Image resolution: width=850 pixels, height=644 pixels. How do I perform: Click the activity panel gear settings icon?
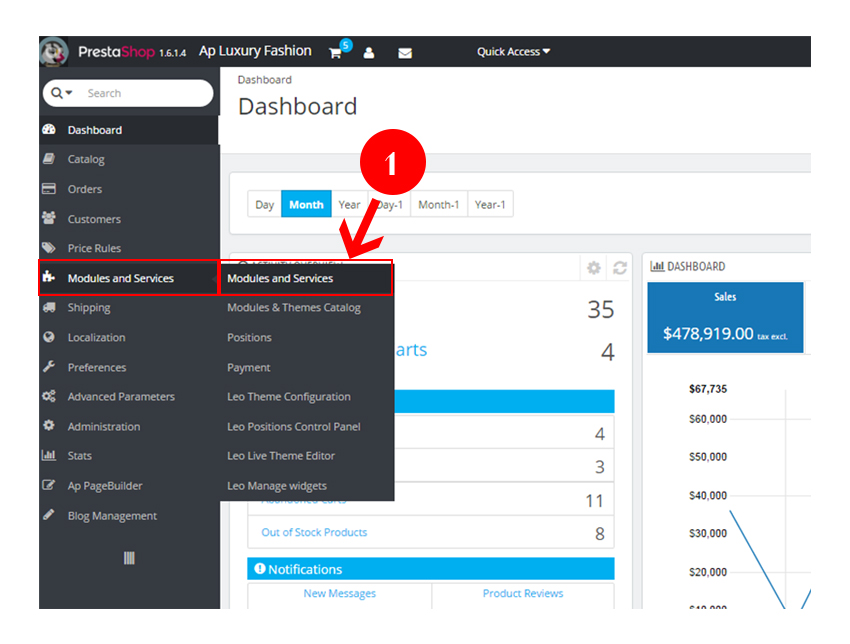tap(594, 268)
